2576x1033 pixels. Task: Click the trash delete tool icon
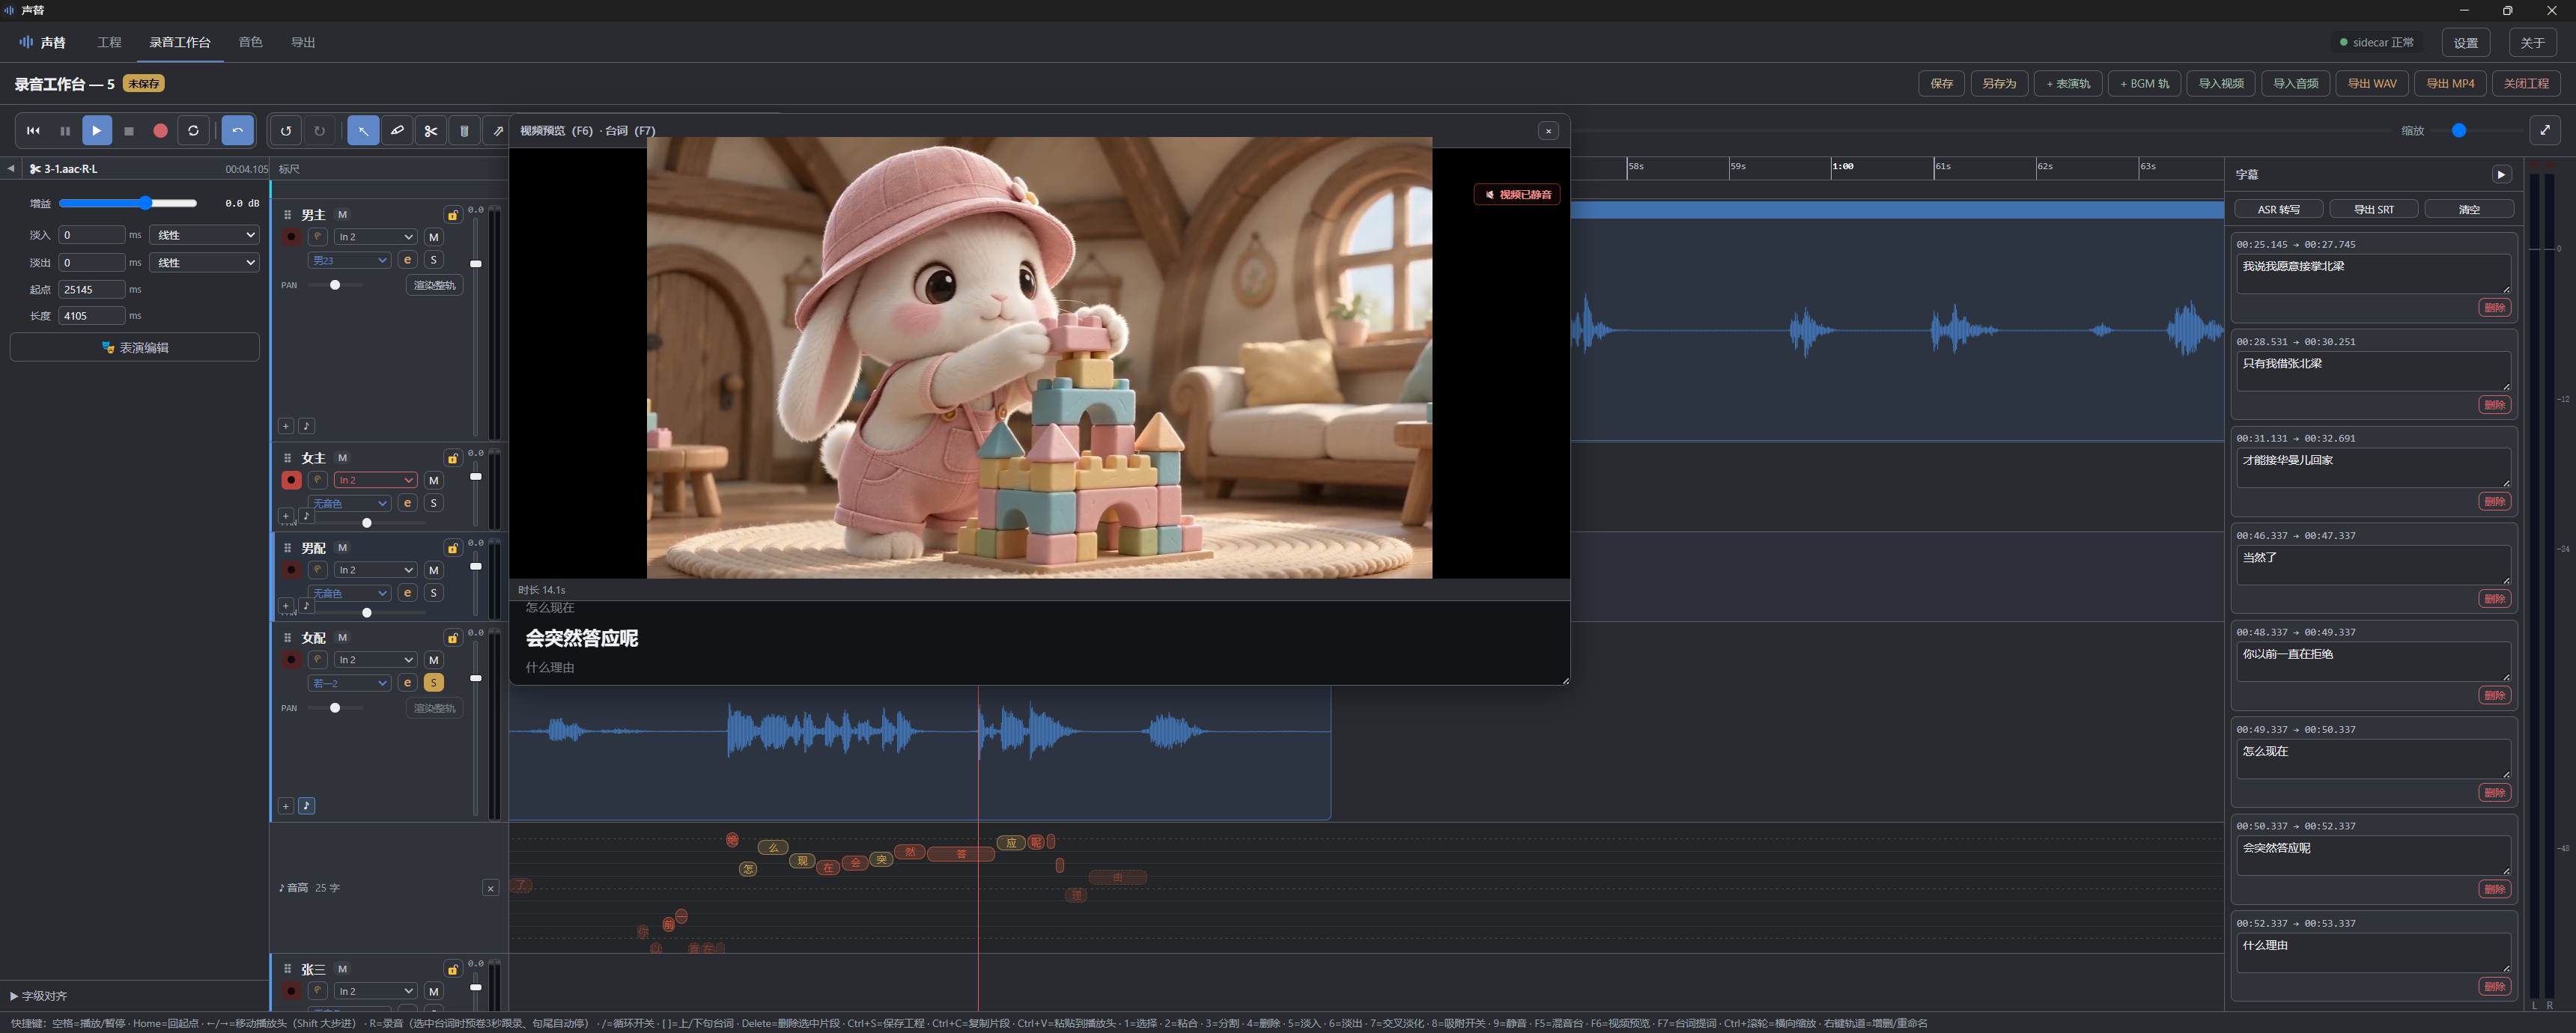point(464,131)
